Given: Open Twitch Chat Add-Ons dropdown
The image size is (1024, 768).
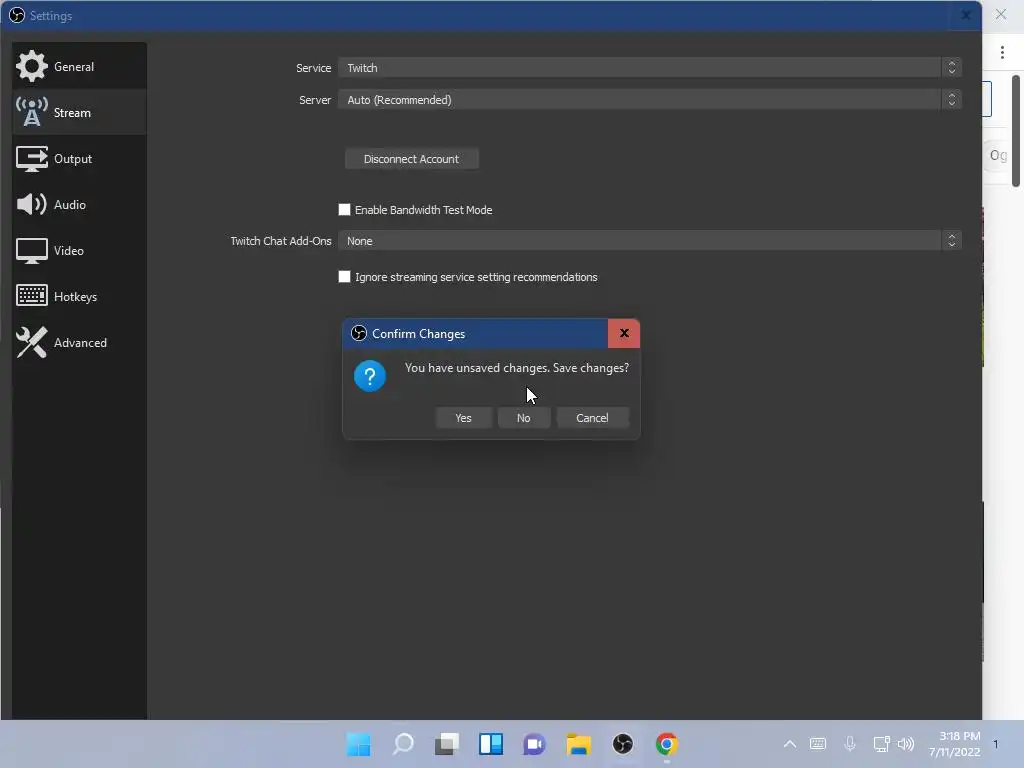Looking at the screenshot, I should coord(650,240).
